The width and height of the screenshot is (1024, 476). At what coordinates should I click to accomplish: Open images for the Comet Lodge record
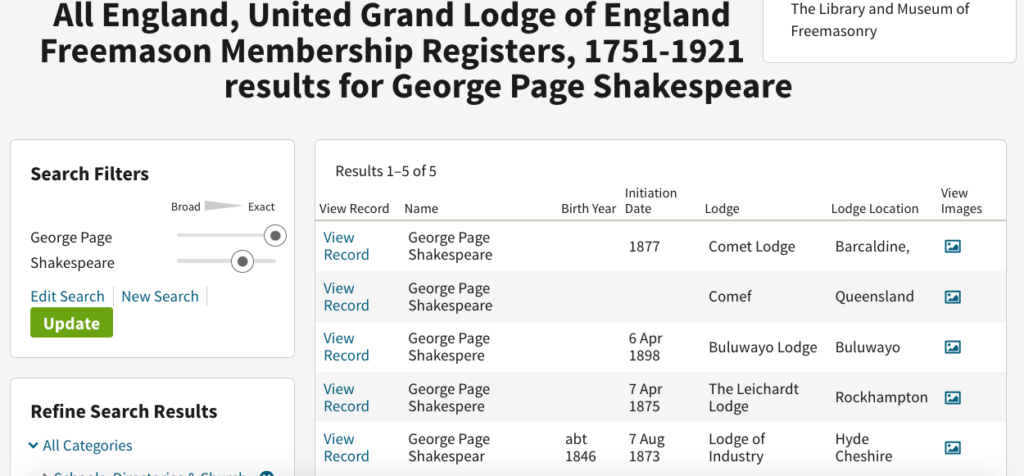[952, 246]
